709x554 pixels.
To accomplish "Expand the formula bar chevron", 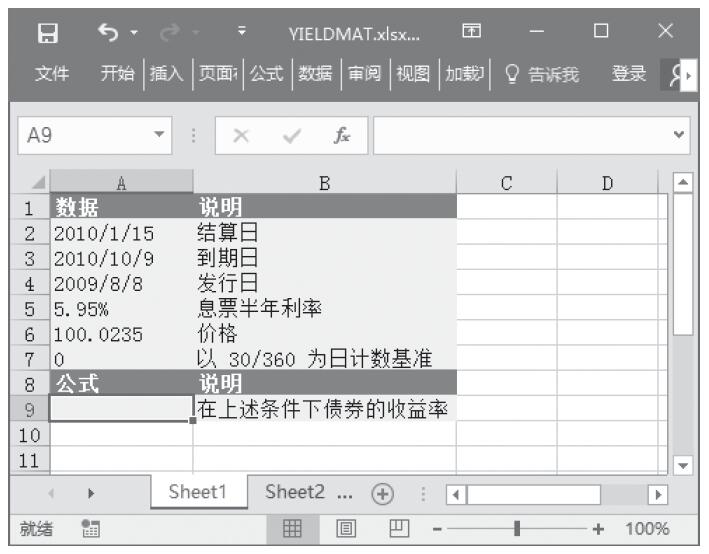I will tap(682, 134).
